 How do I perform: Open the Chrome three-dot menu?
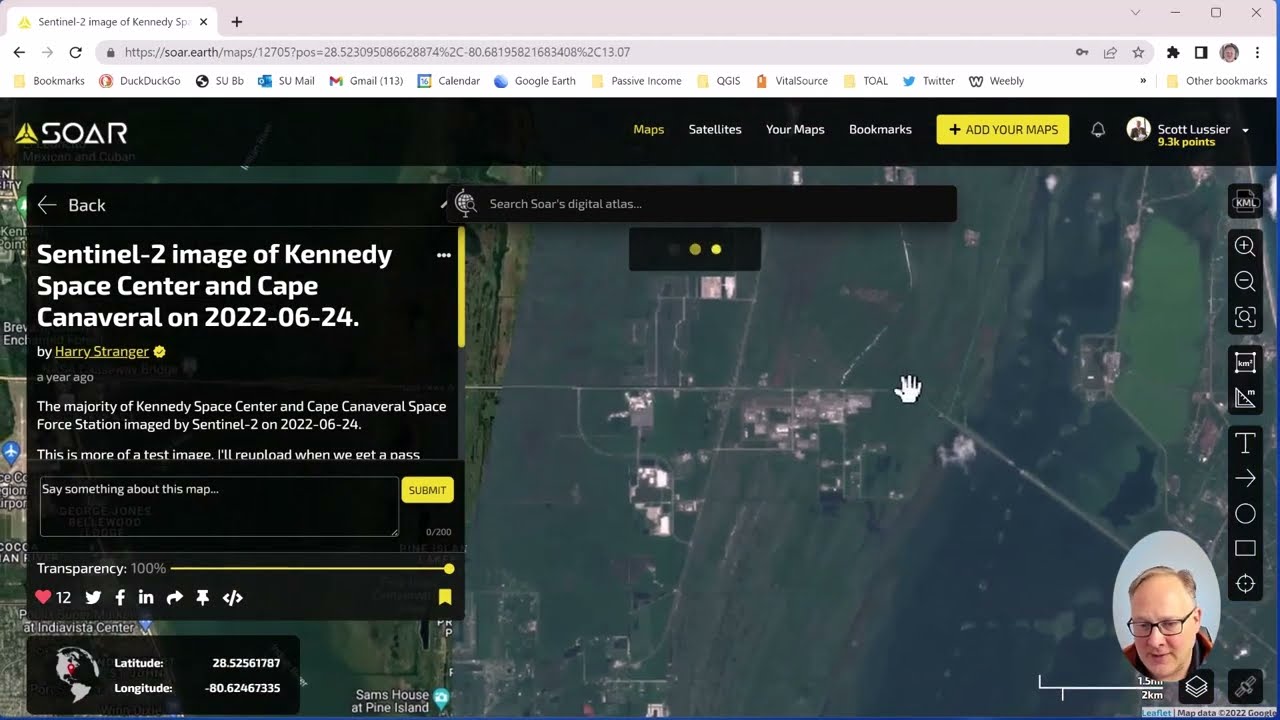1258,52
